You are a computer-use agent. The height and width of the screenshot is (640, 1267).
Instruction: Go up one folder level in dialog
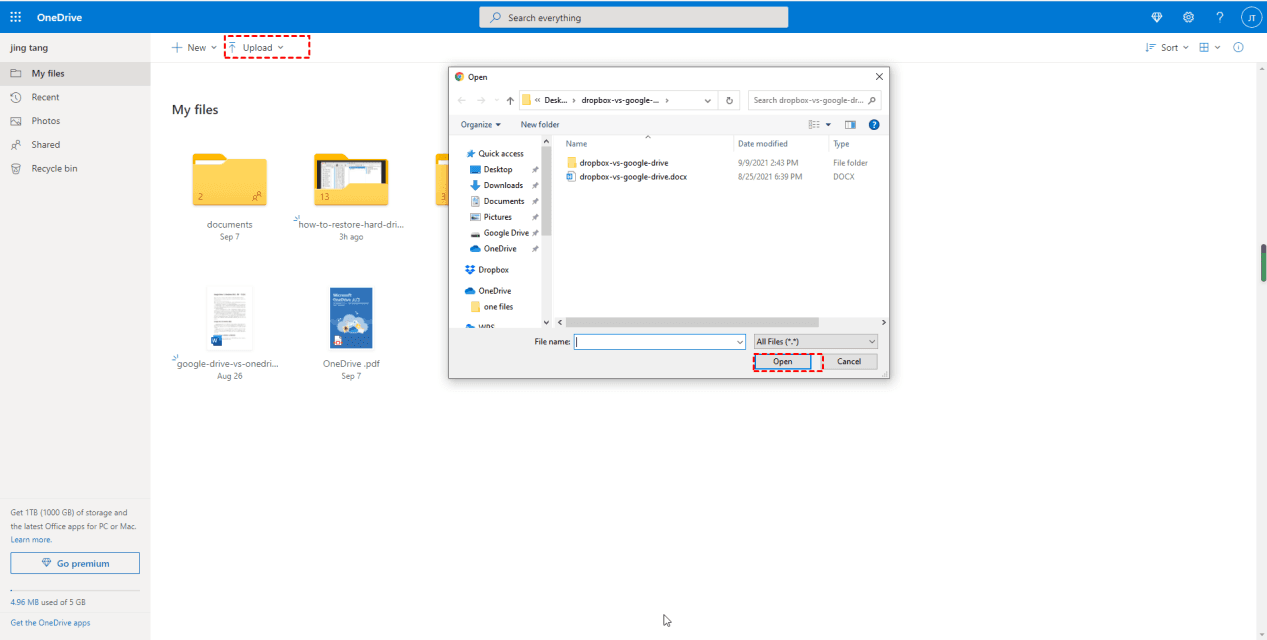click(510, 100)
